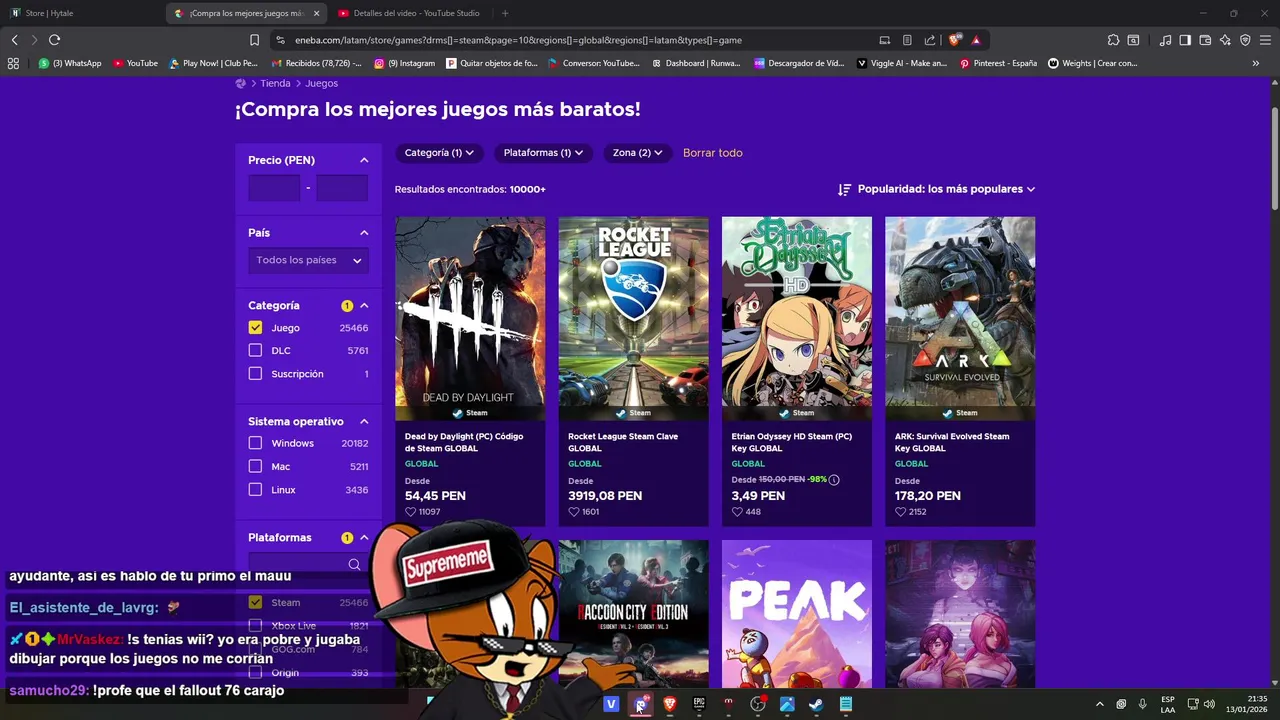Open the Categoría (1) filter dropdown
This screenshot has height=720, width=1280.
click(439, 153)
